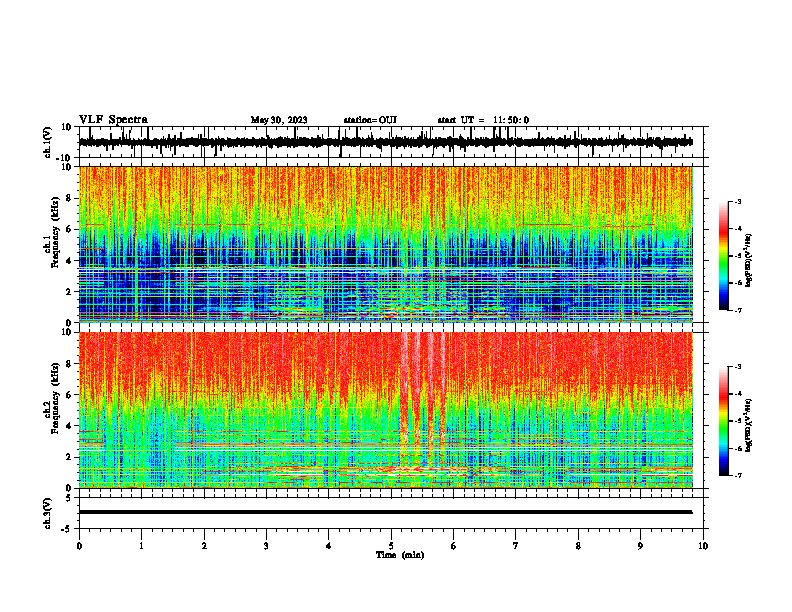Click the 'station=OUI' header label
Image resolution: width=792 pixels, height=612 pixels.
(x=370, y=120)
